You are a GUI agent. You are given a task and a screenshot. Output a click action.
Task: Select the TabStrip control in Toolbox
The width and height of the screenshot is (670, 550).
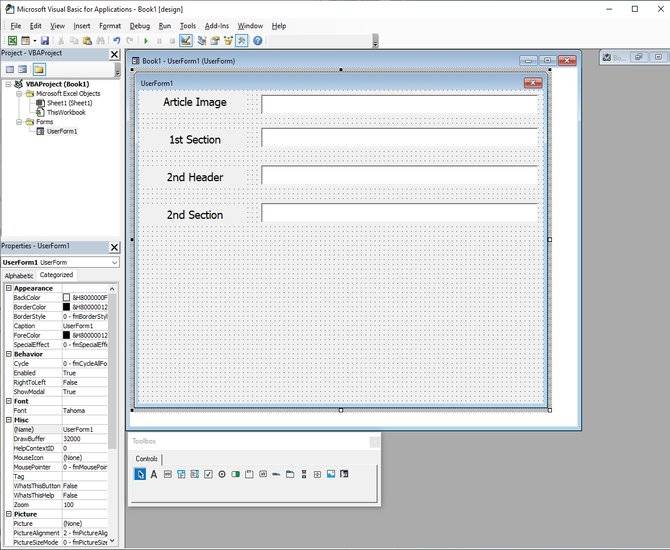click(x=276, y=474)
